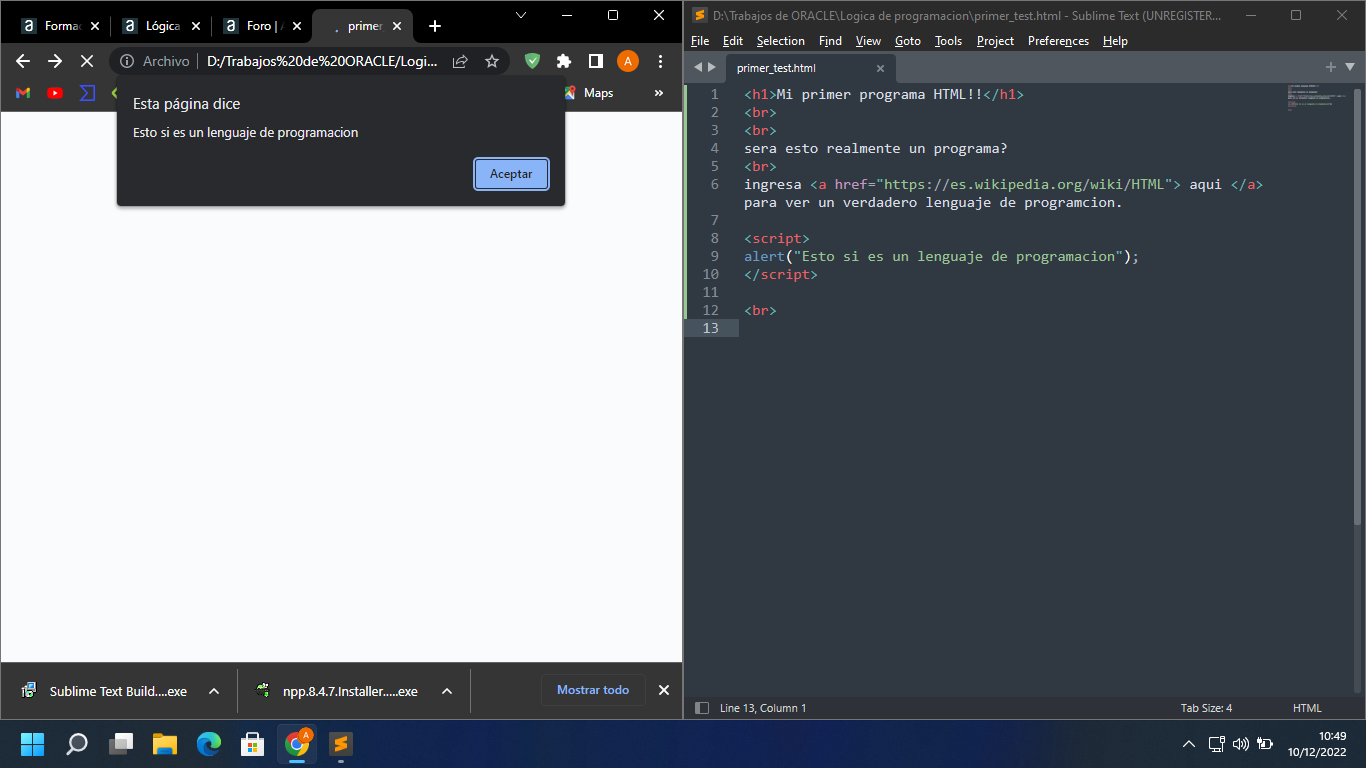Click Aceptar in the alert dialog
Screen dimensions: 1366x768
point(511,174)
